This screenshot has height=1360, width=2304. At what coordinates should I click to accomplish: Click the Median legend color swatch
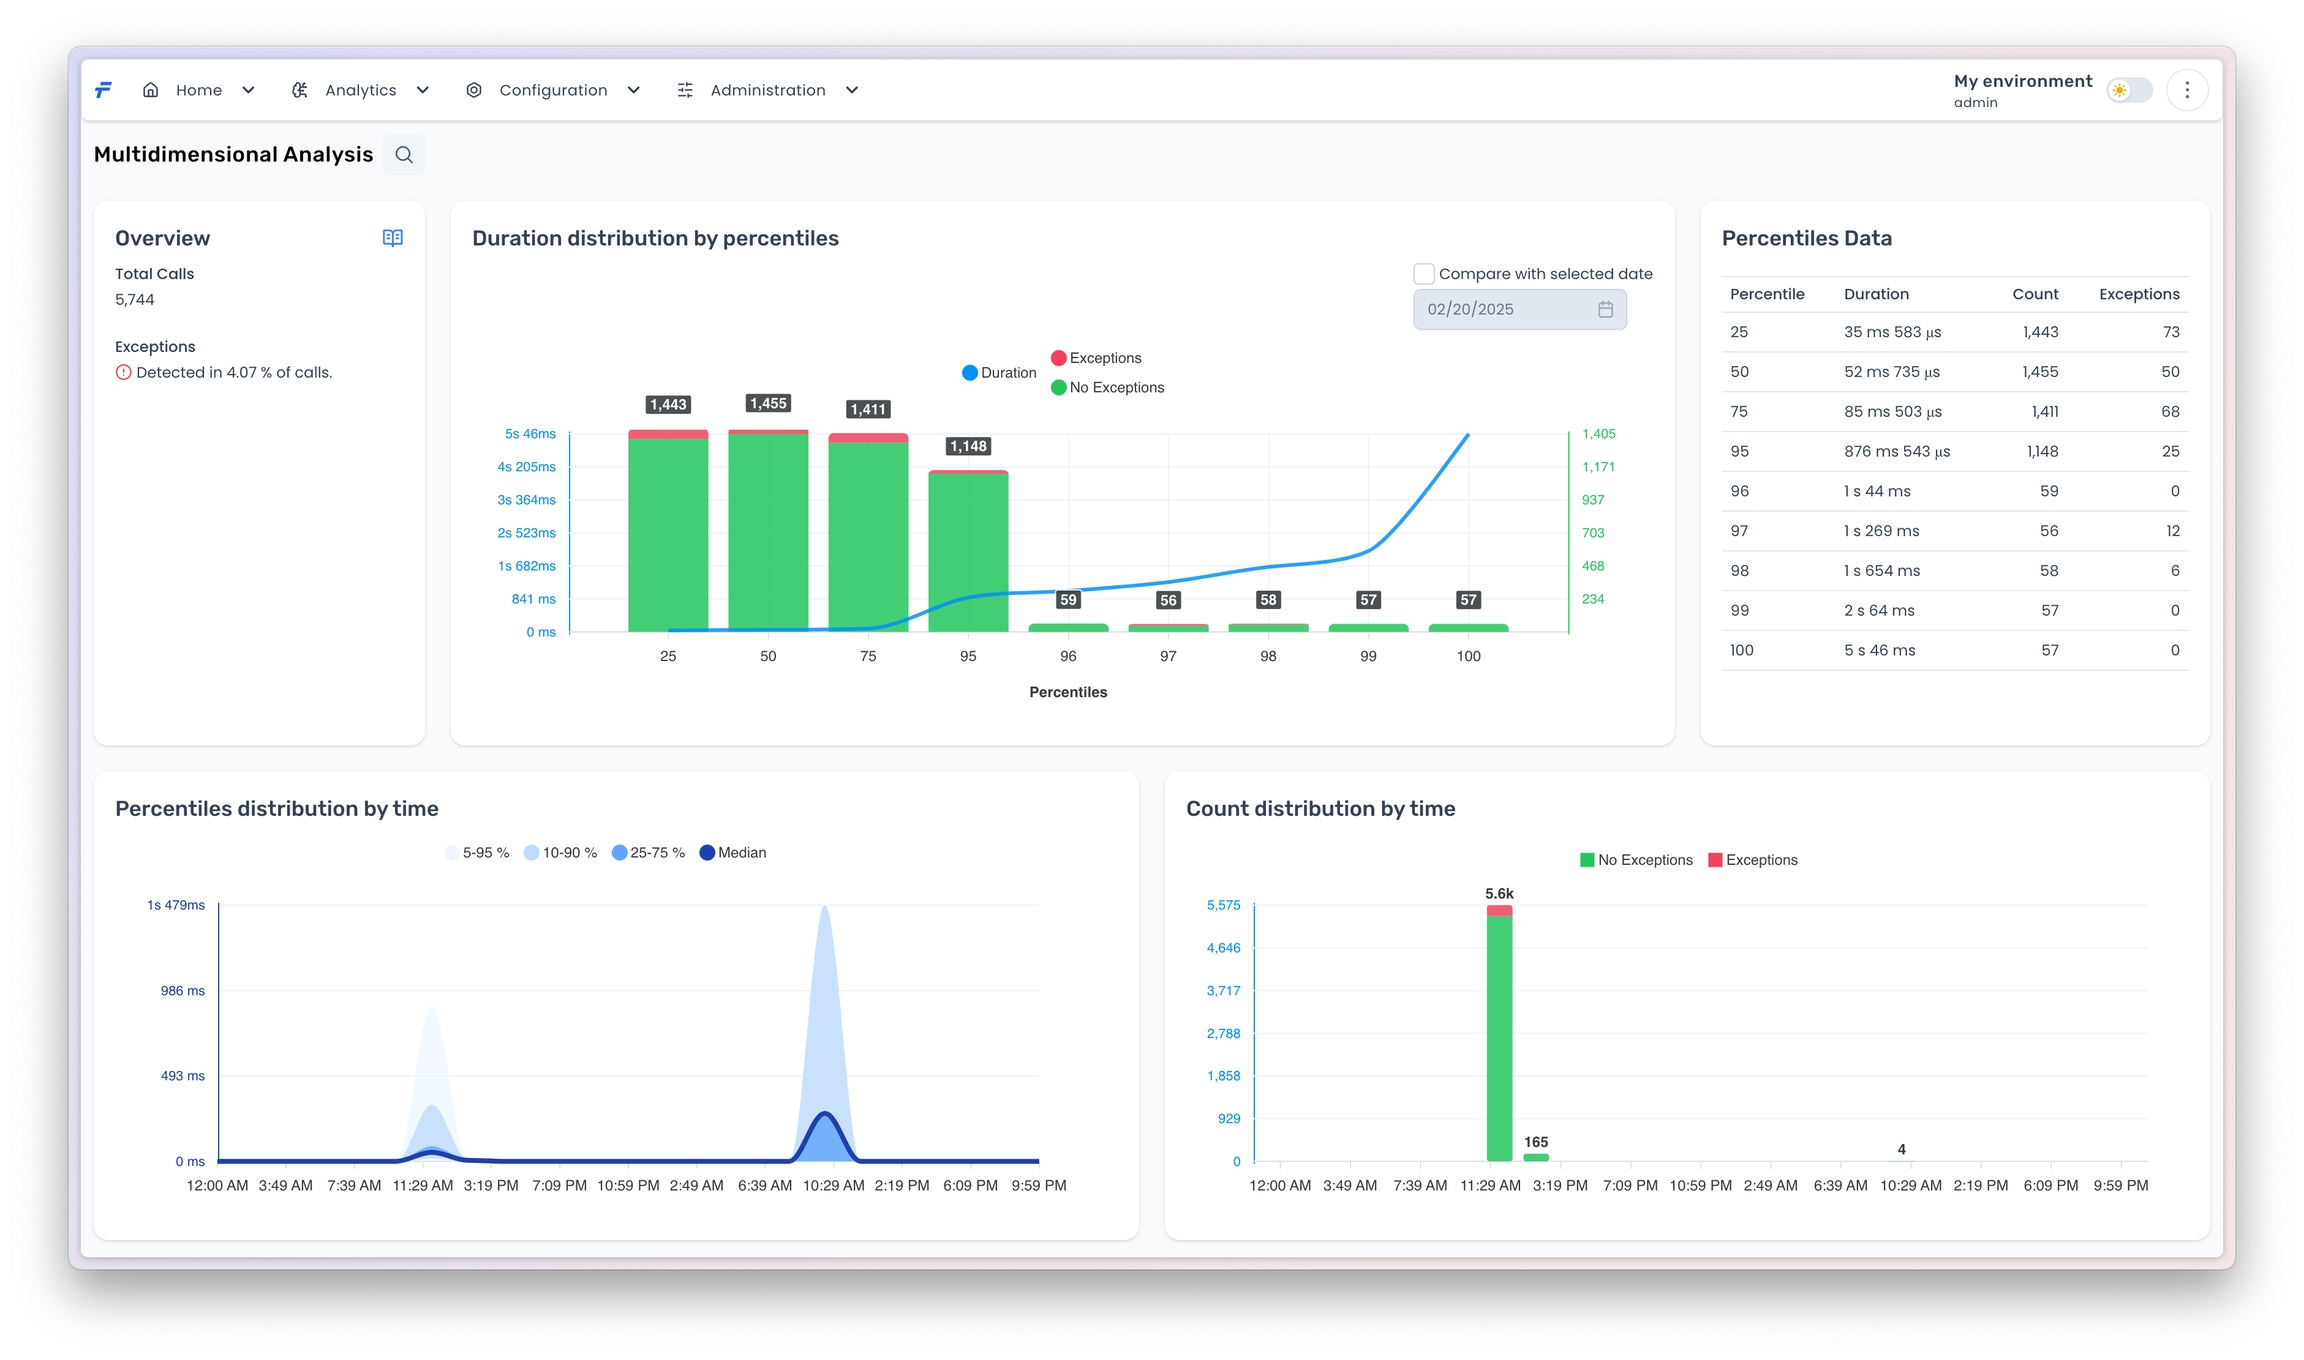click(x=707, y=853)
